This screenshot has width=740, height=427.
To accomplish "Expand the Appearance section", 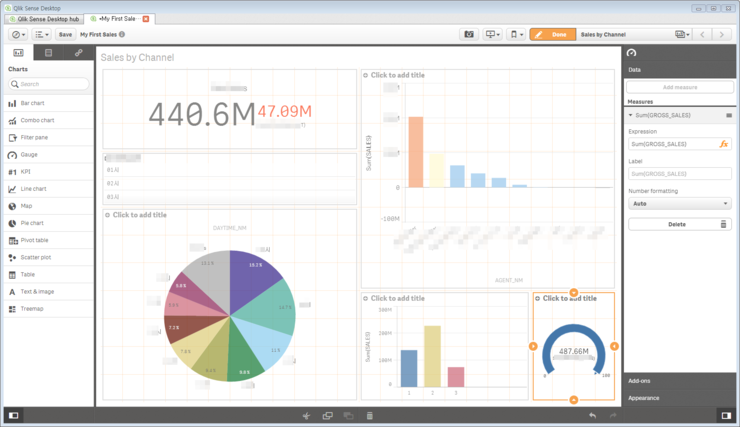I will [680, 398].
